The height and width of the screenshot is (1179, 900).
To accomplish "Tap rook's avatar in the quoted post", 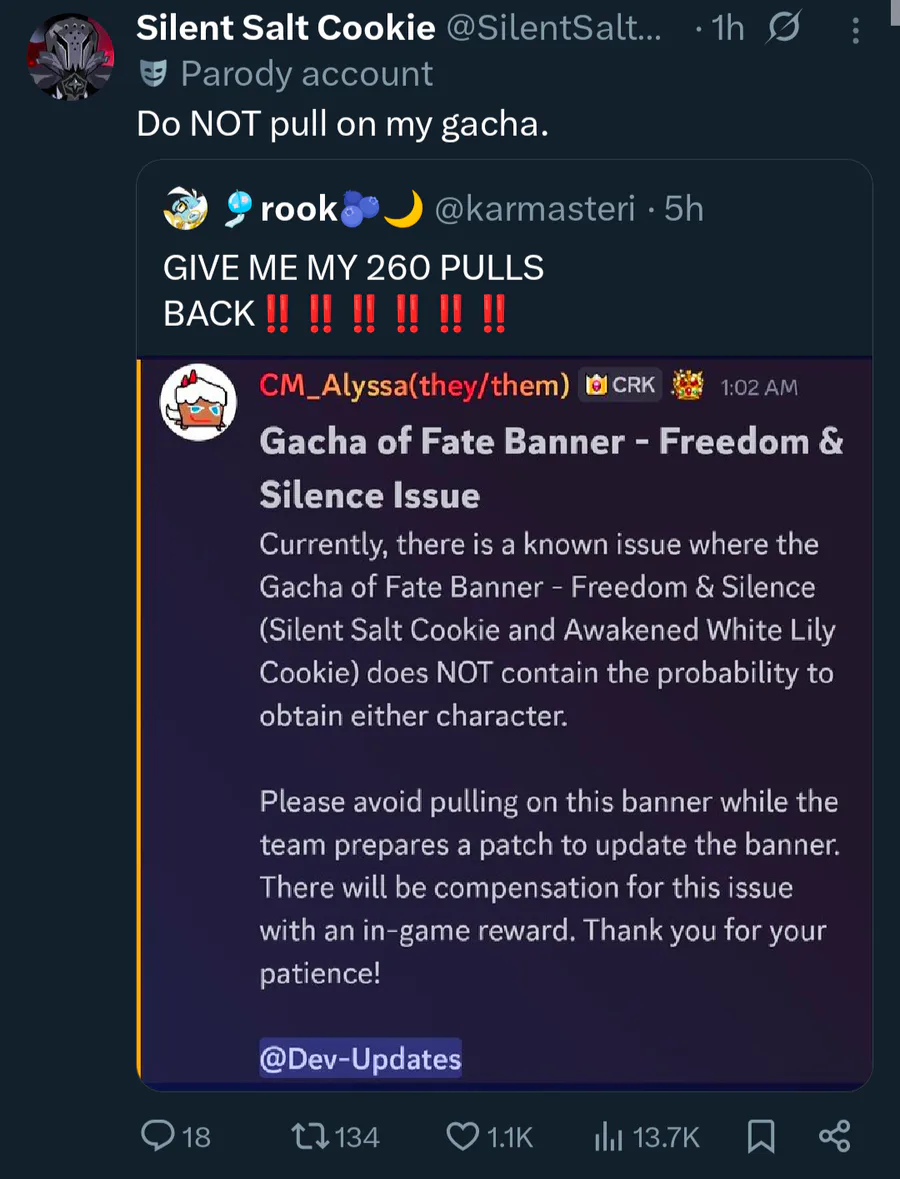I will [x=186, y=209].
